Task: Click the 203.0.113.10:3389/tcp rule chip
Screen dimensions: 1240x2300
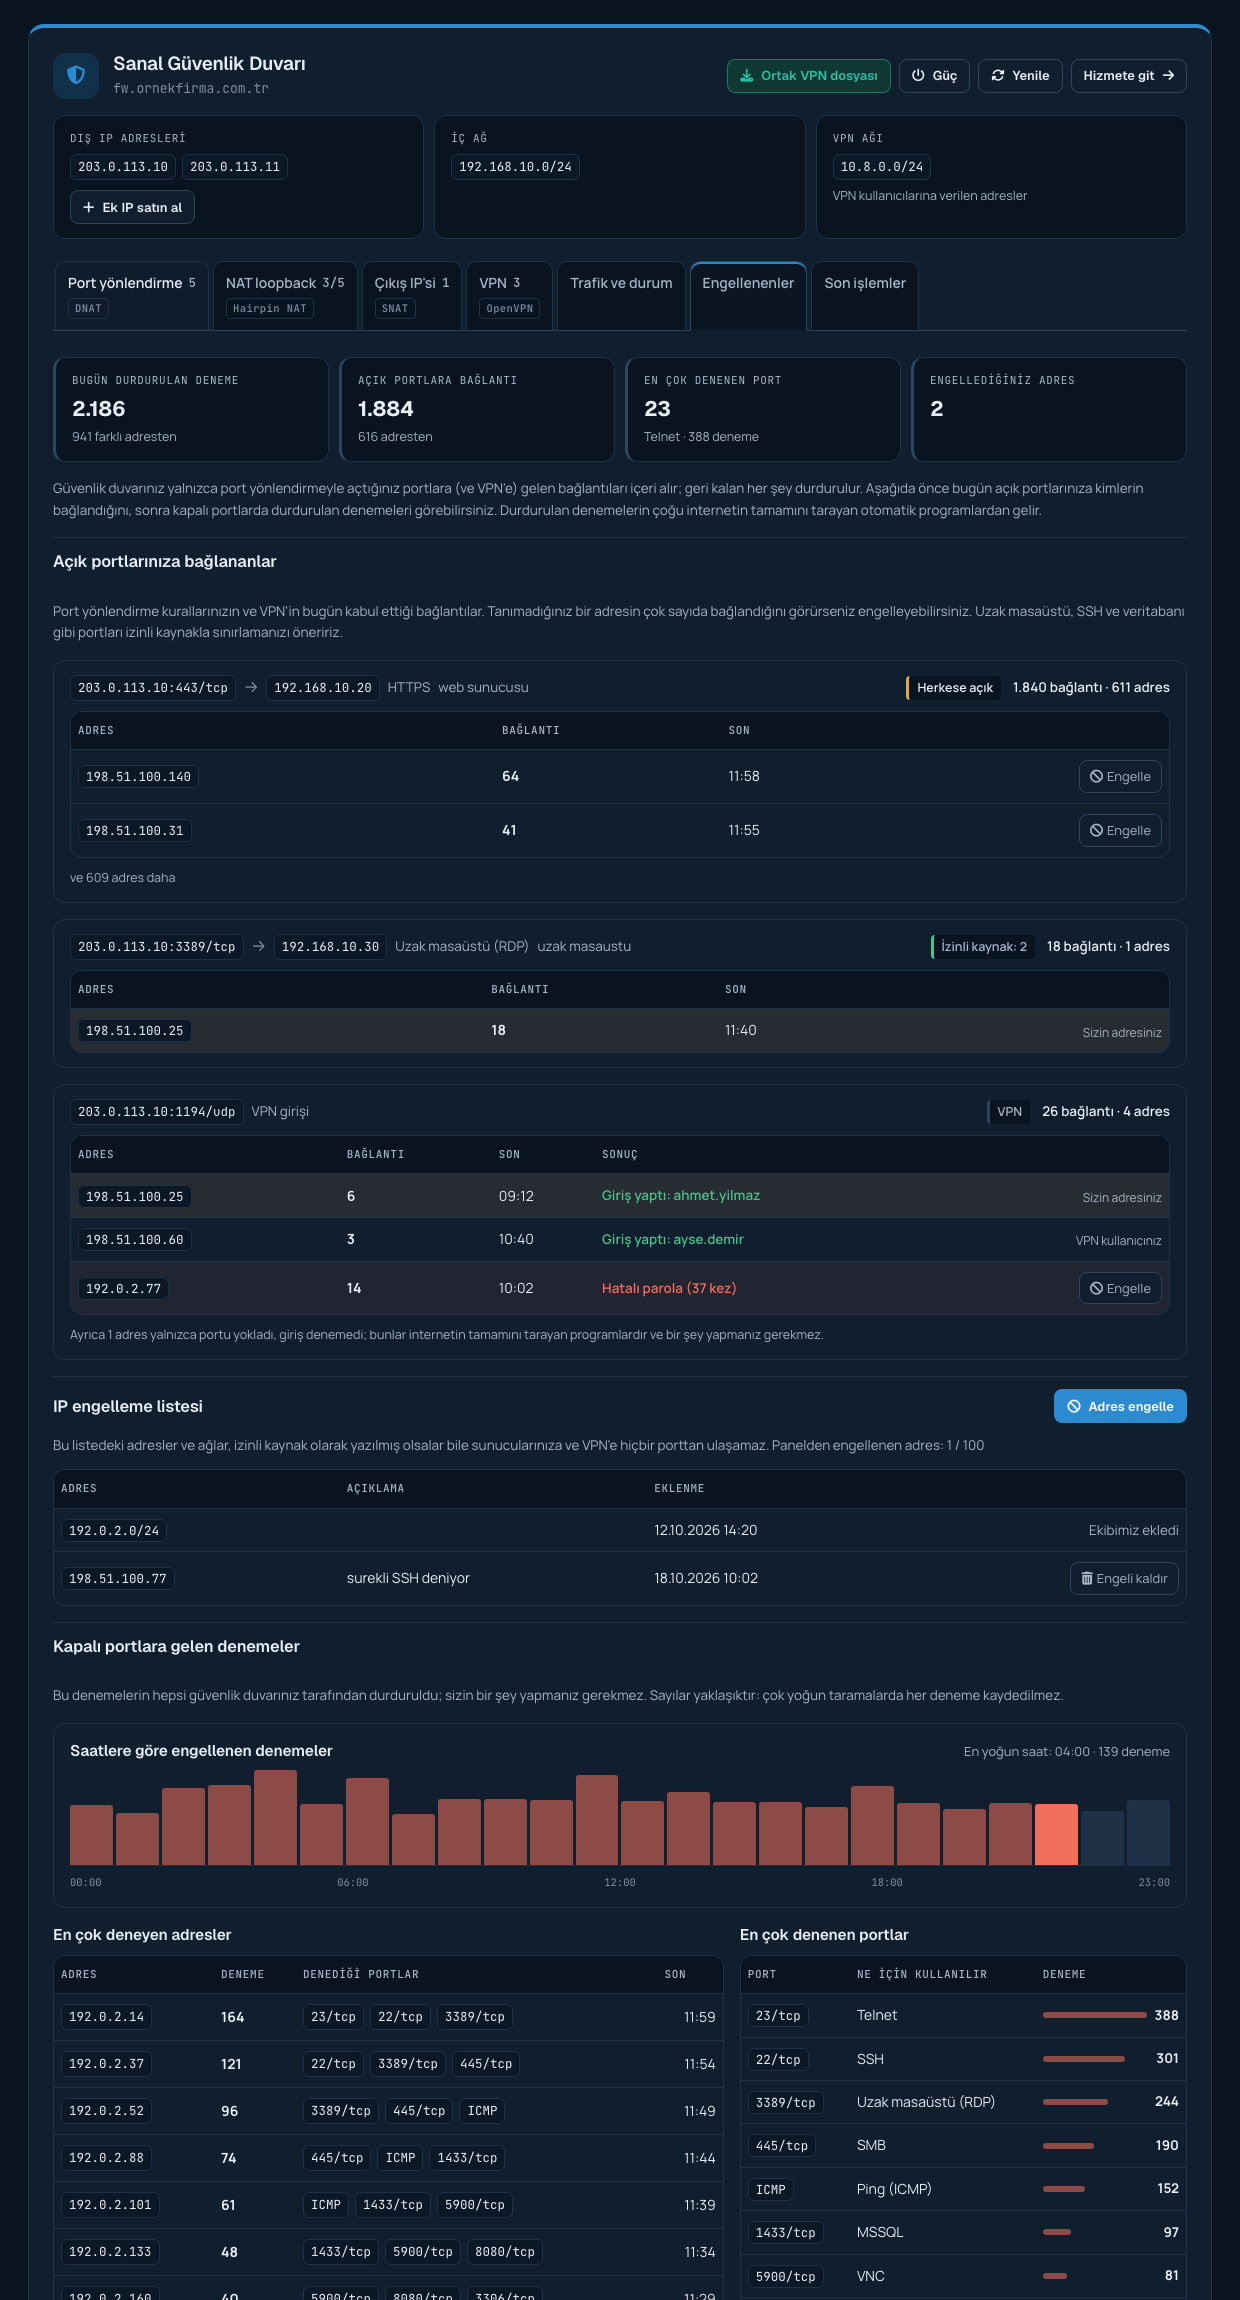Action: [x=157, y=947]
